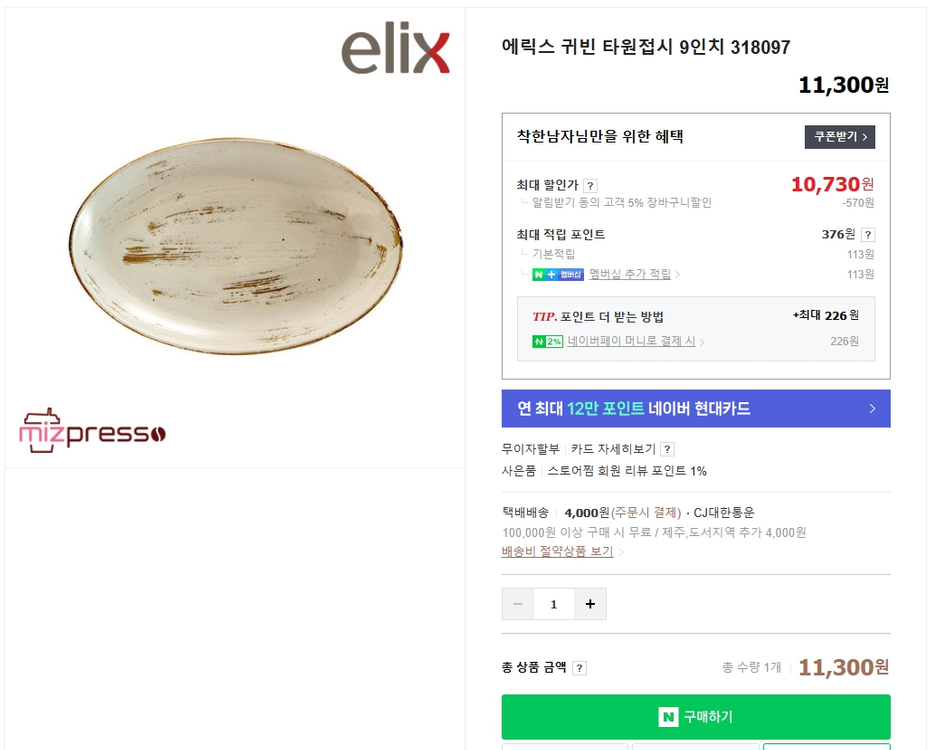
Task: Click the quantity input field
Action: (x=554, y=604)
